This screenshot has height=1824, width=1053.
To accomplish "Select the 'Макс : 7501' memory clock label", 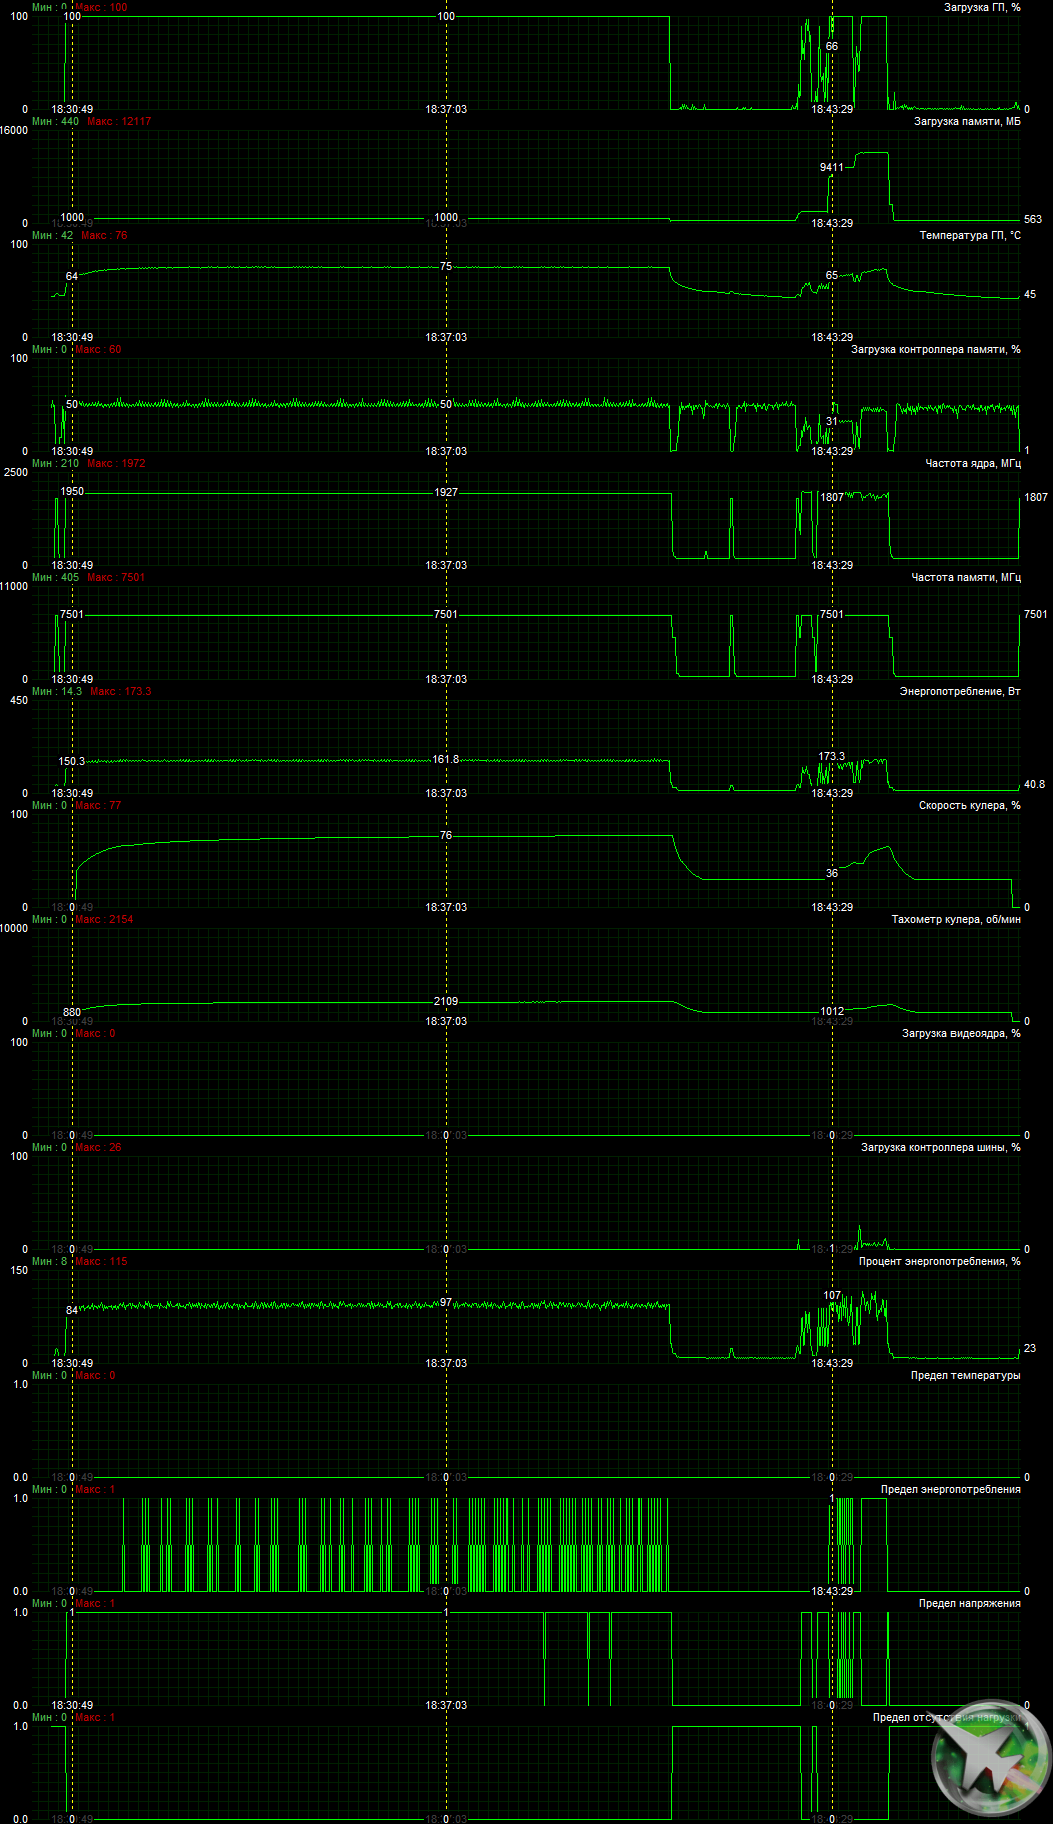I will point(116,577).
